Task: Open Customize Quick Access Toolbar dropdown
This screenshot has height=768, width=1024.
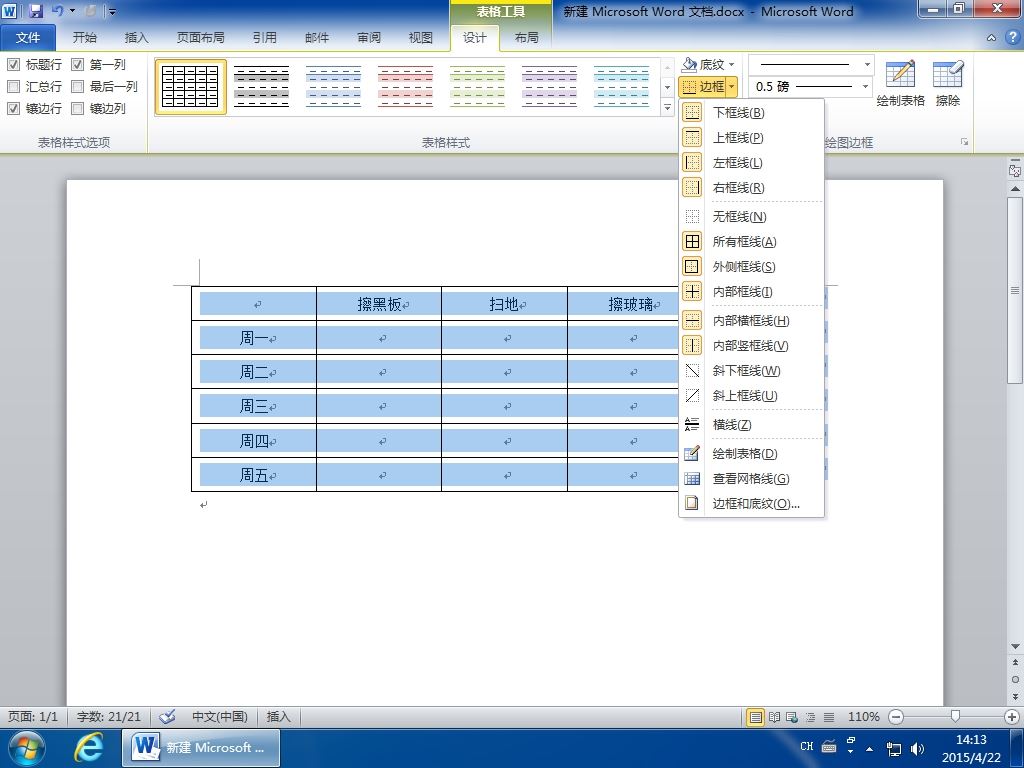Action: click(112, 11)
